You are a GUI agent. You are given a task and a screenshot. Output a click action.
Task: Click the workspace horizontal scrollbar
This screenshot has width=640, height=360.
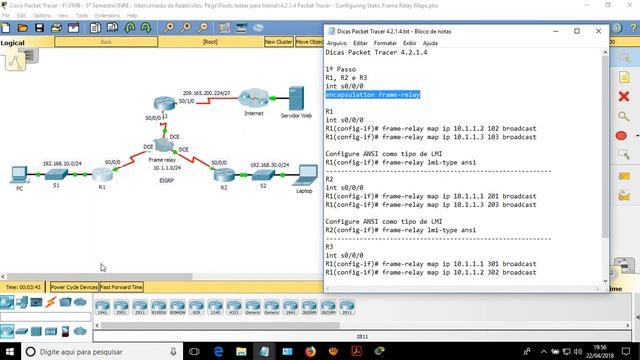click(x=100, y=276)
